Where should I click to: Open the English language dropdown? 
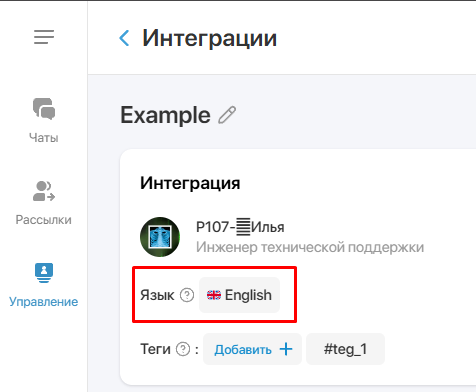point(239,295)
